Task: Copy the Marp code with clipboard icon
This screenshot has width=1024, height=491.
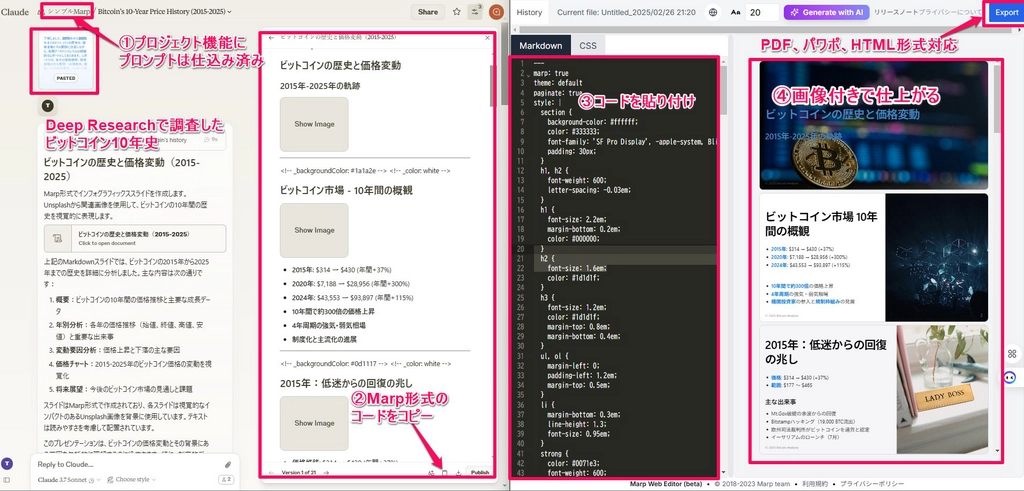Action: coord(445,473)
